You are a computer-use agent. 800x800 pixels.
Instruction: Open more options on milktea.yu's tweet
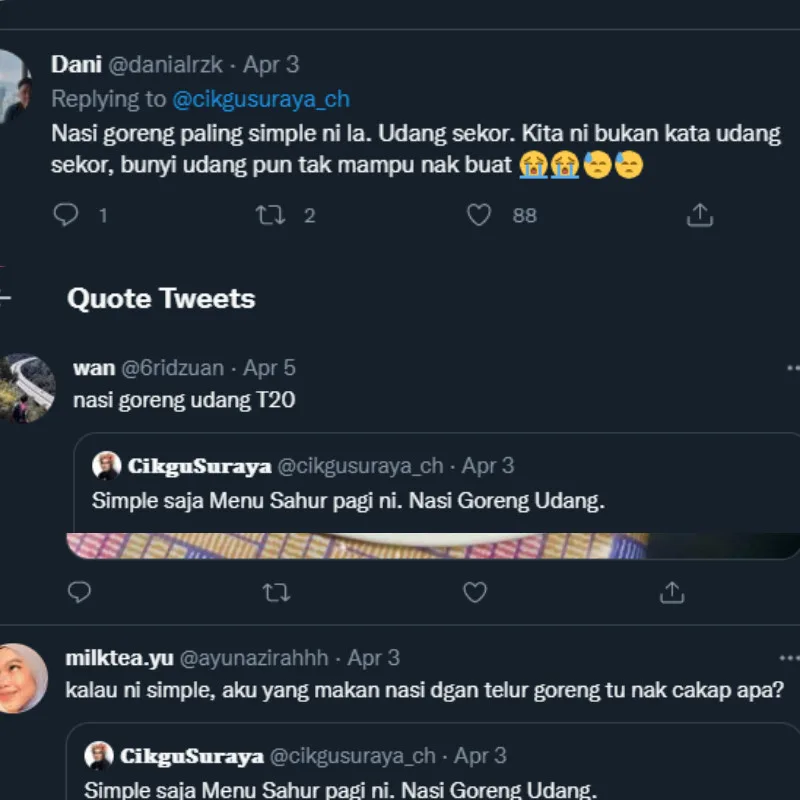pos(790,657)
